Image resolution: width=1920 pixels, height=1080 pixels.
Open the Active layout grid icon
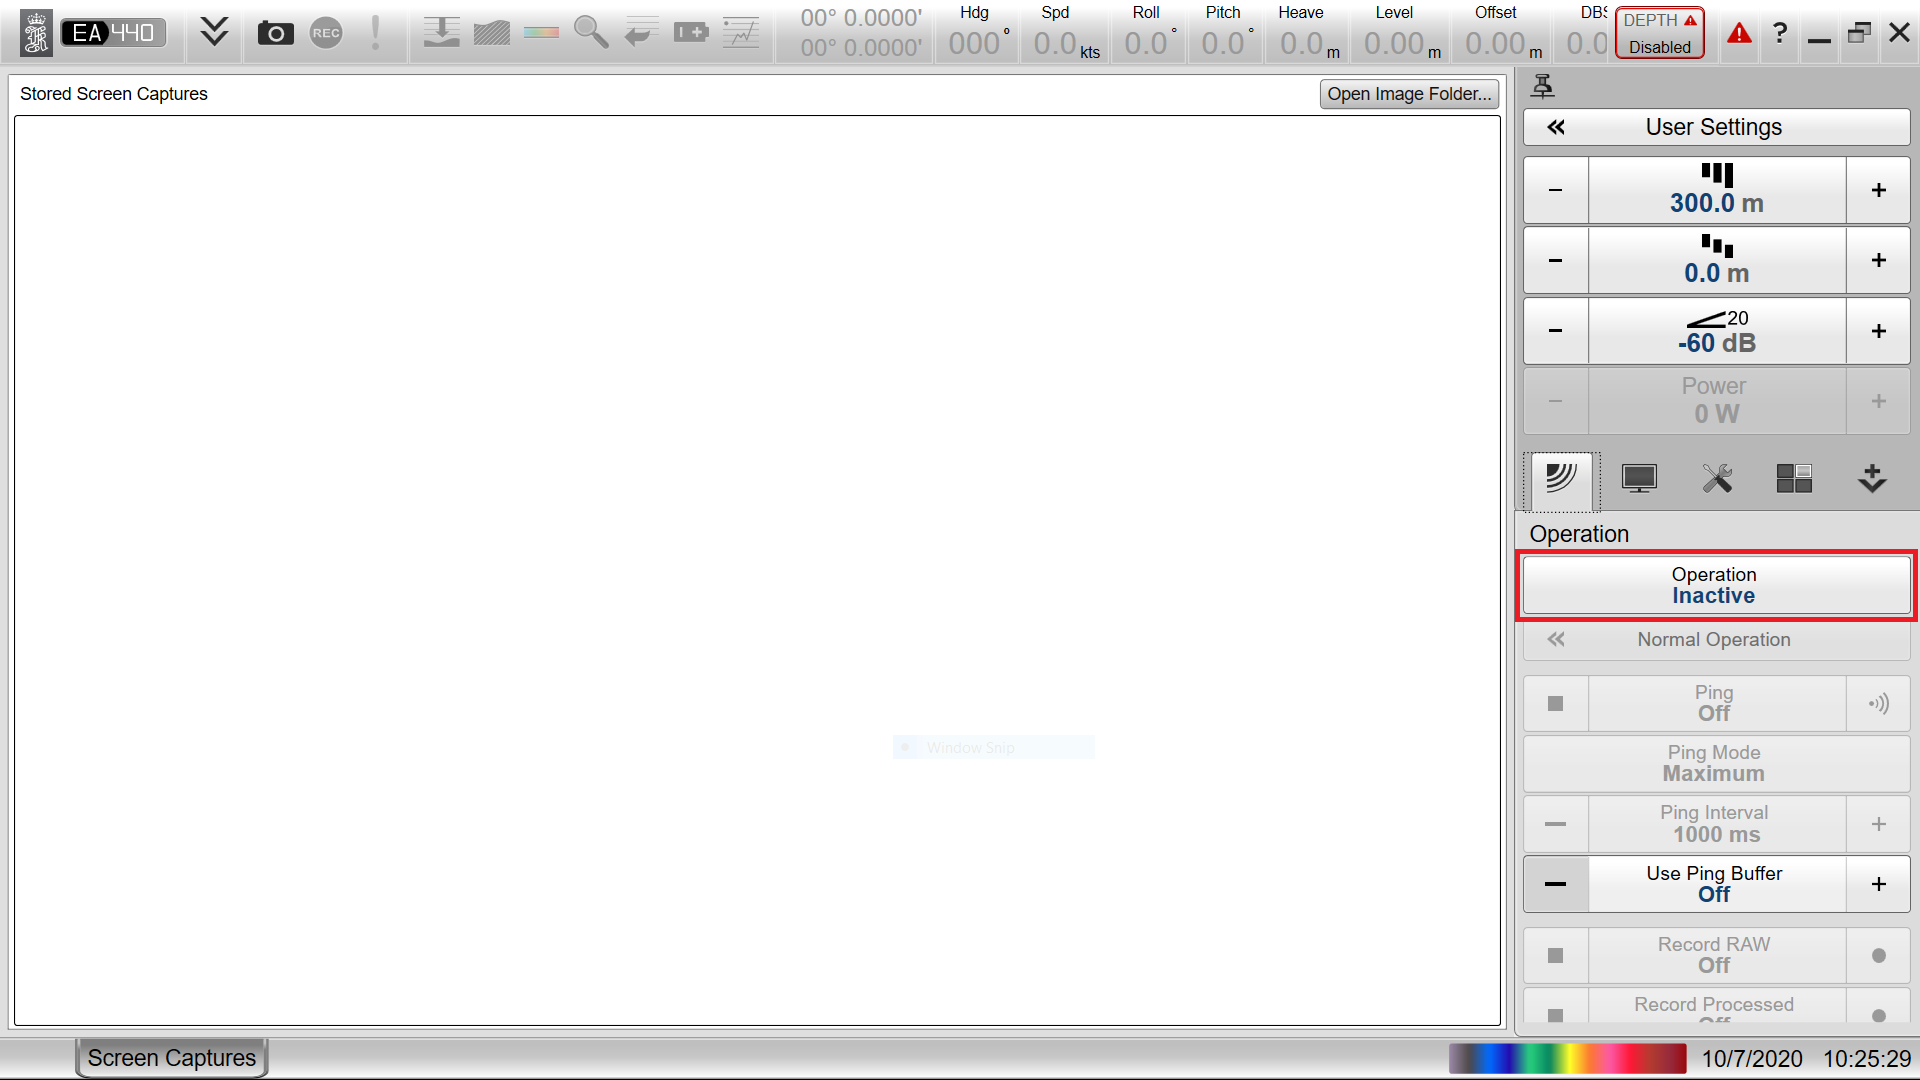point(1794,479)
